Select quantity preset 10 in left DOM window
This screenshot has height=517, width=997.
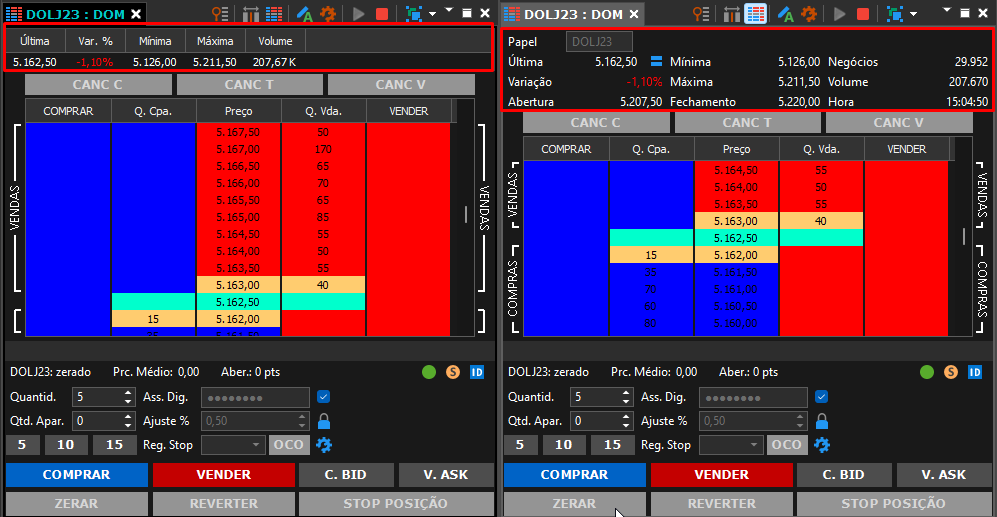[66, 445]
